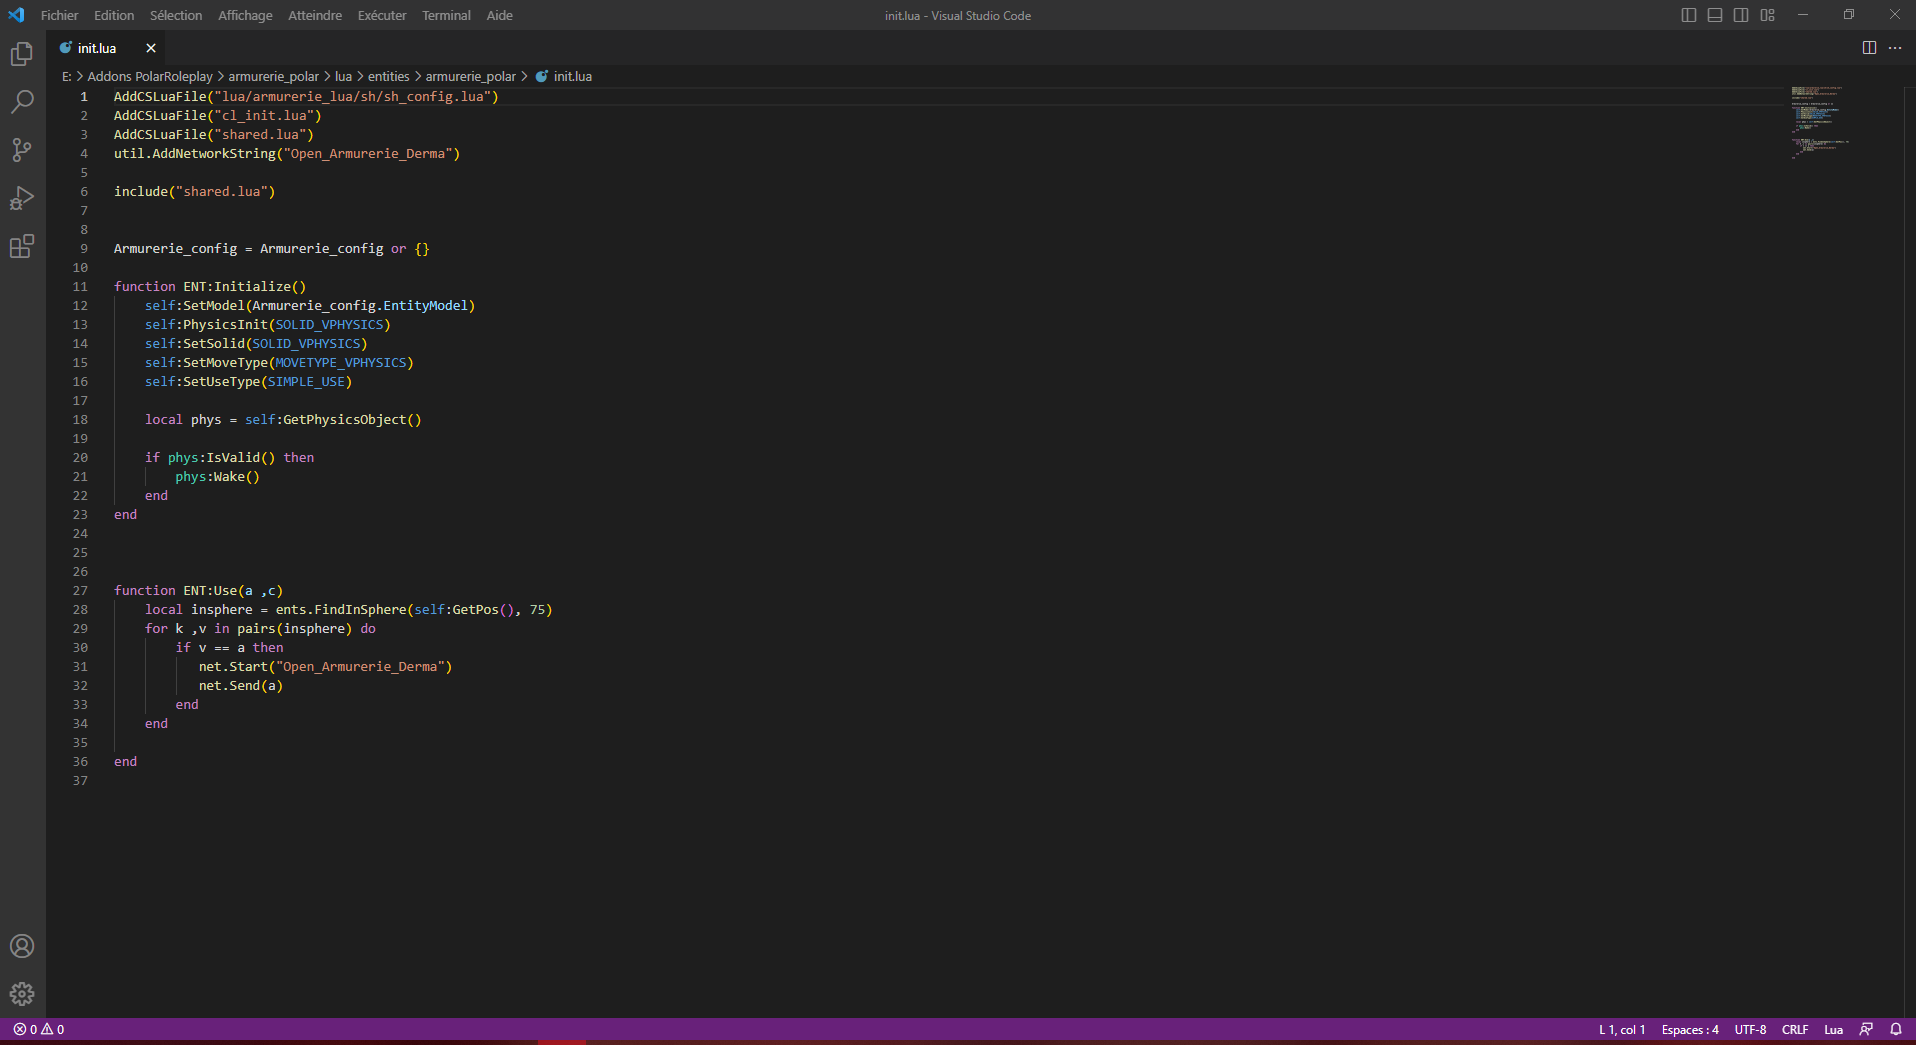Click line number 11 in the gutter
The image size is (1916, 1045).
[x=80, y=286]
